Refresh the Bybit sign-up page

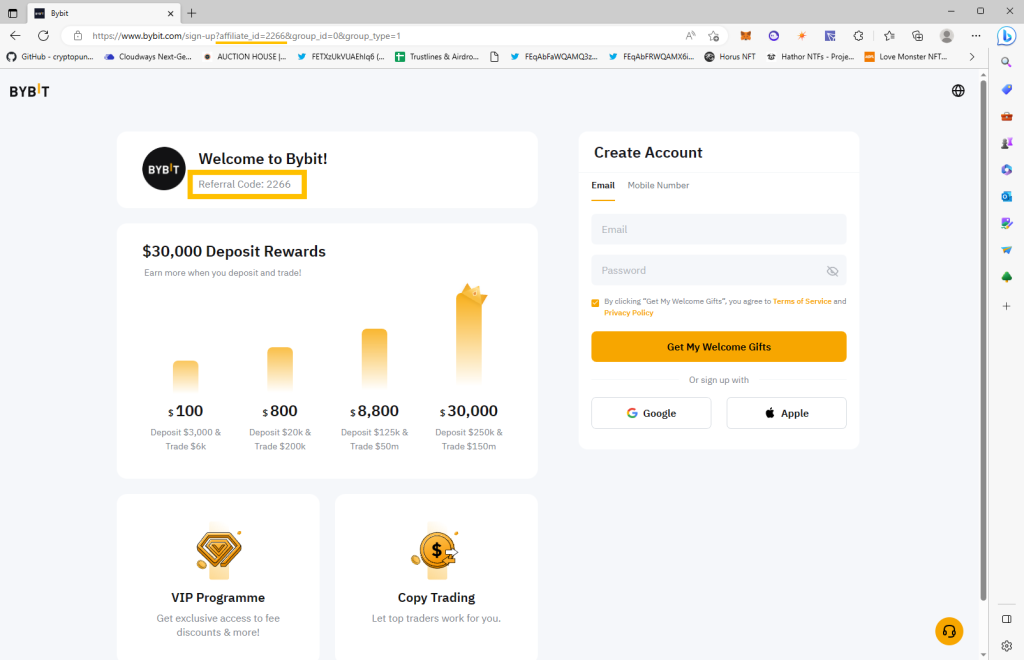[x=42, y=35]
